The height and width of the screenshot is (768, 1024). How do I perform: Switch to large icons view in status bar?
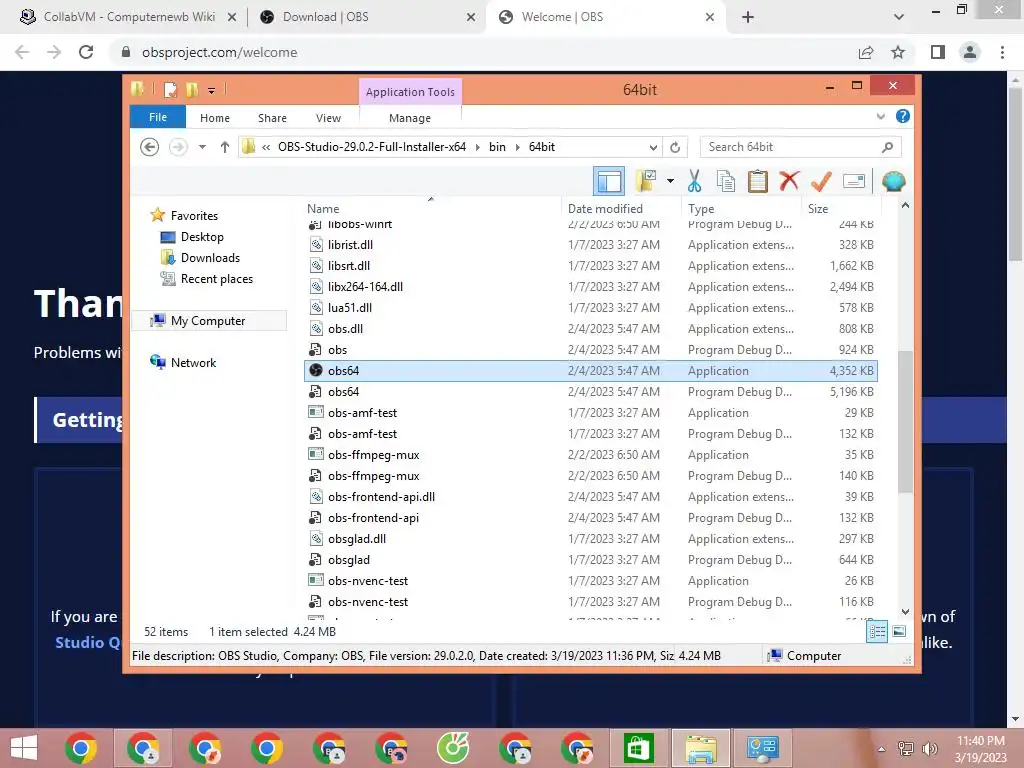tap(899, 631)
